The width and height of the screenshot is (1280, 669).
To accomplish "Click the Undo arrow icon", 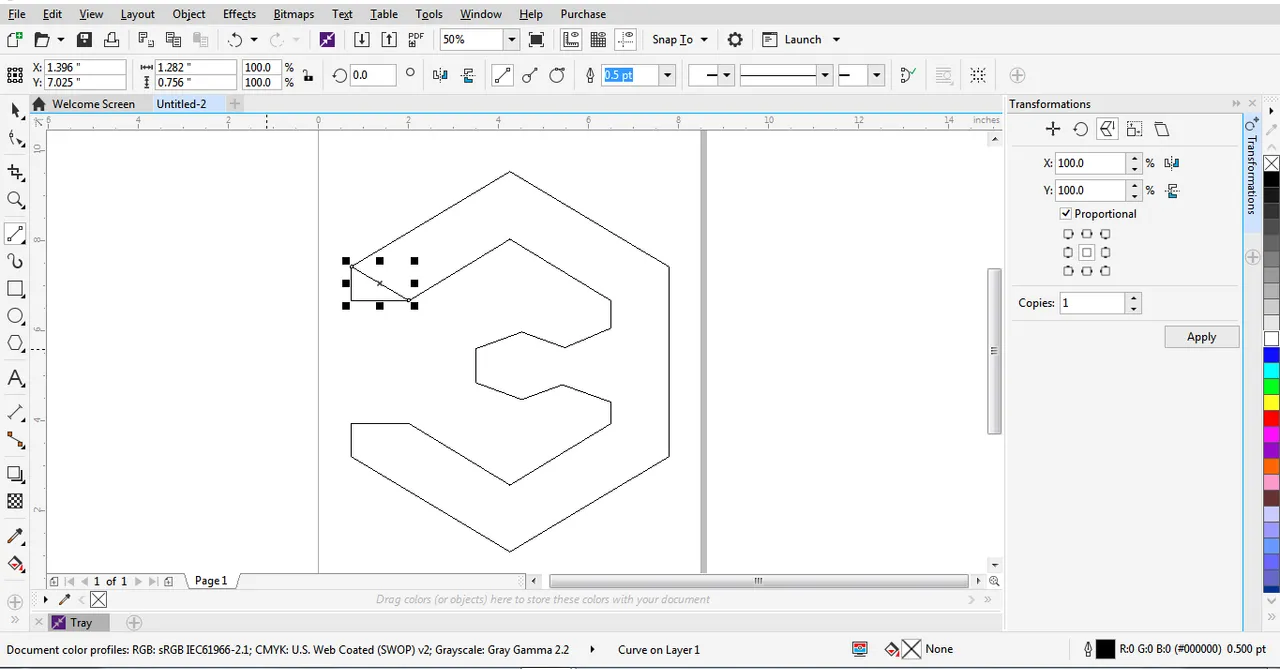I will coord(235,40).
